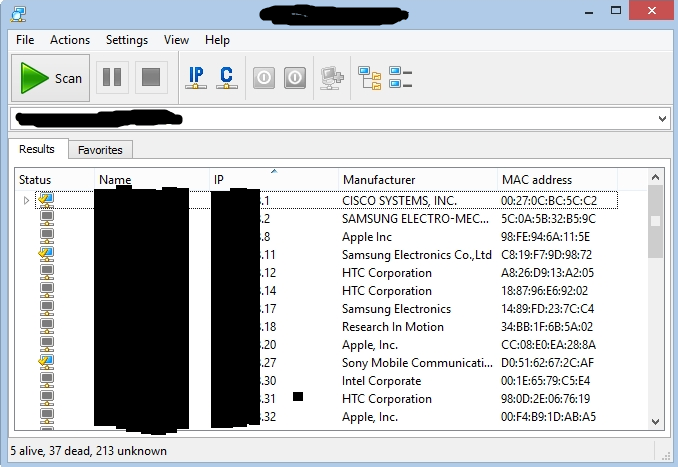
Task: Click MAC address 00:F4:B9:1D:AB:A5
Action: pos(548,417)
